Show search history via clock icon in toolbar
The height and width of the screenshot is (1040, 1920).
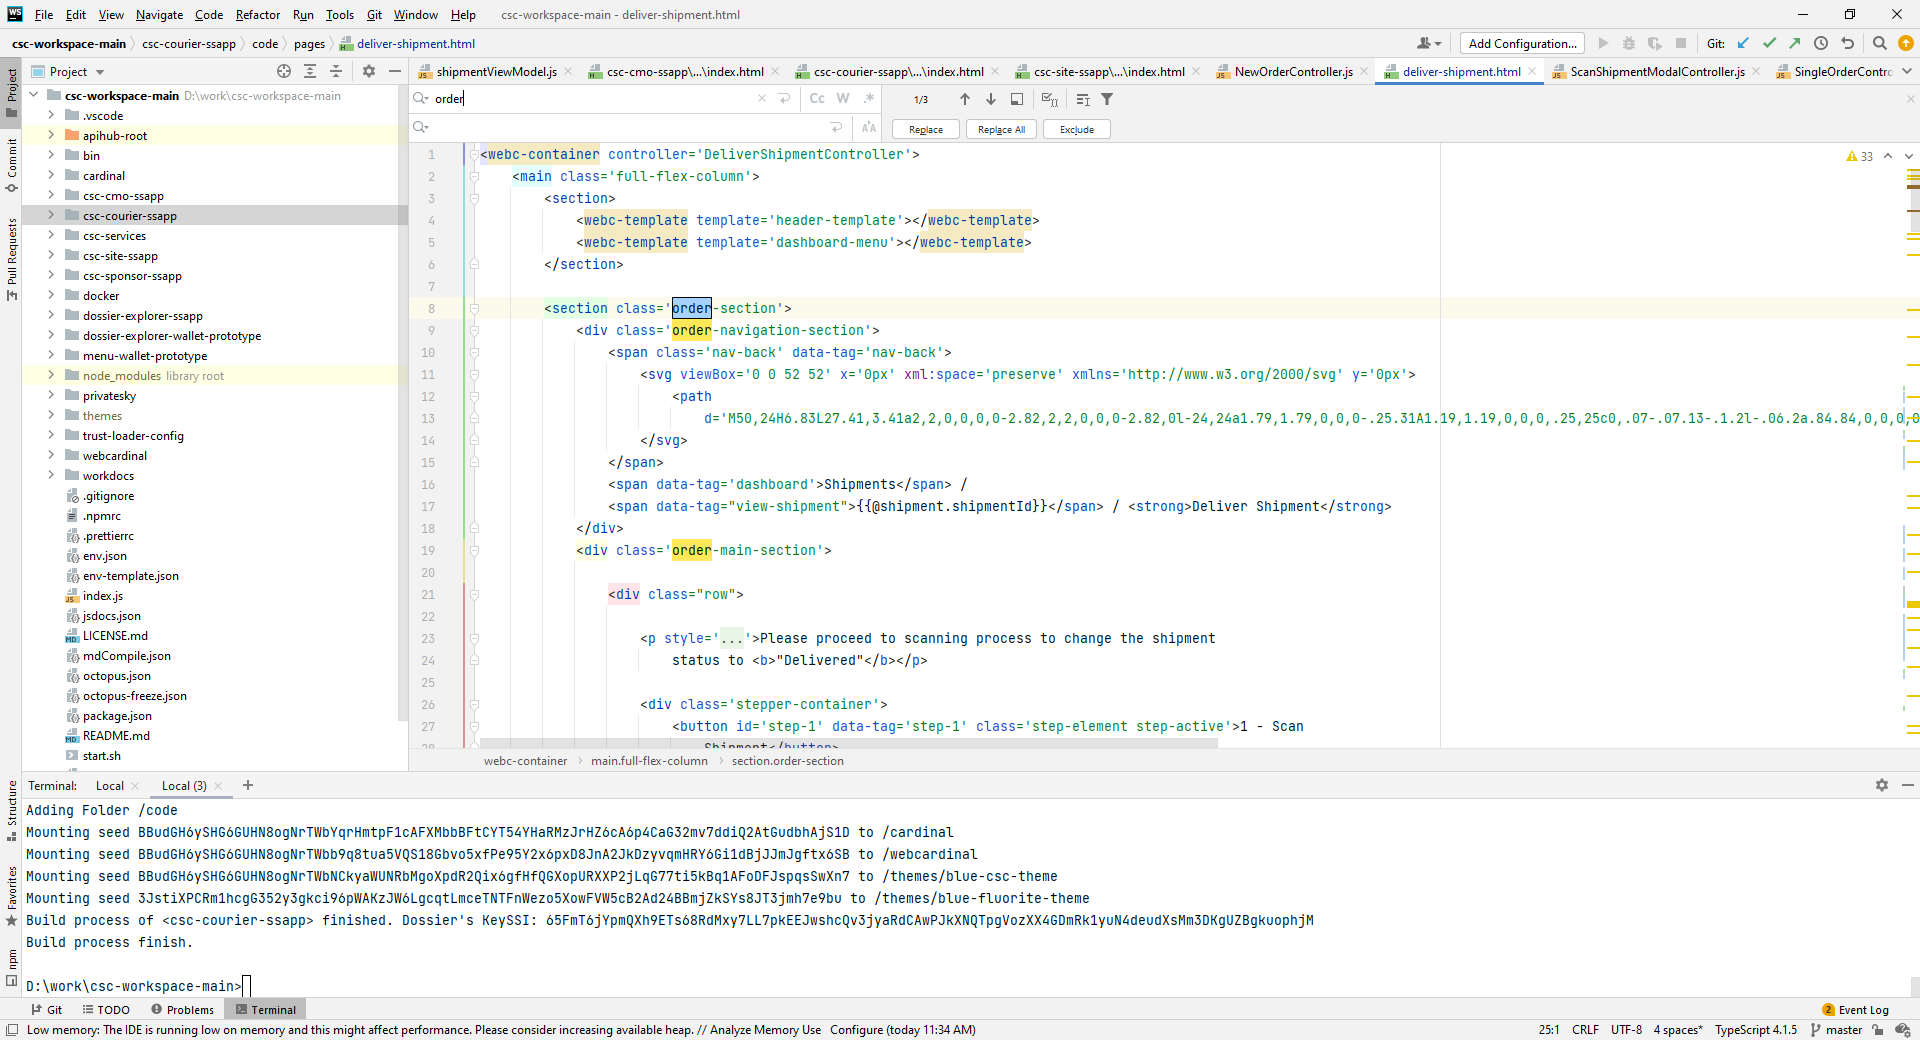pyautogui.click(x=1822, y=43)
